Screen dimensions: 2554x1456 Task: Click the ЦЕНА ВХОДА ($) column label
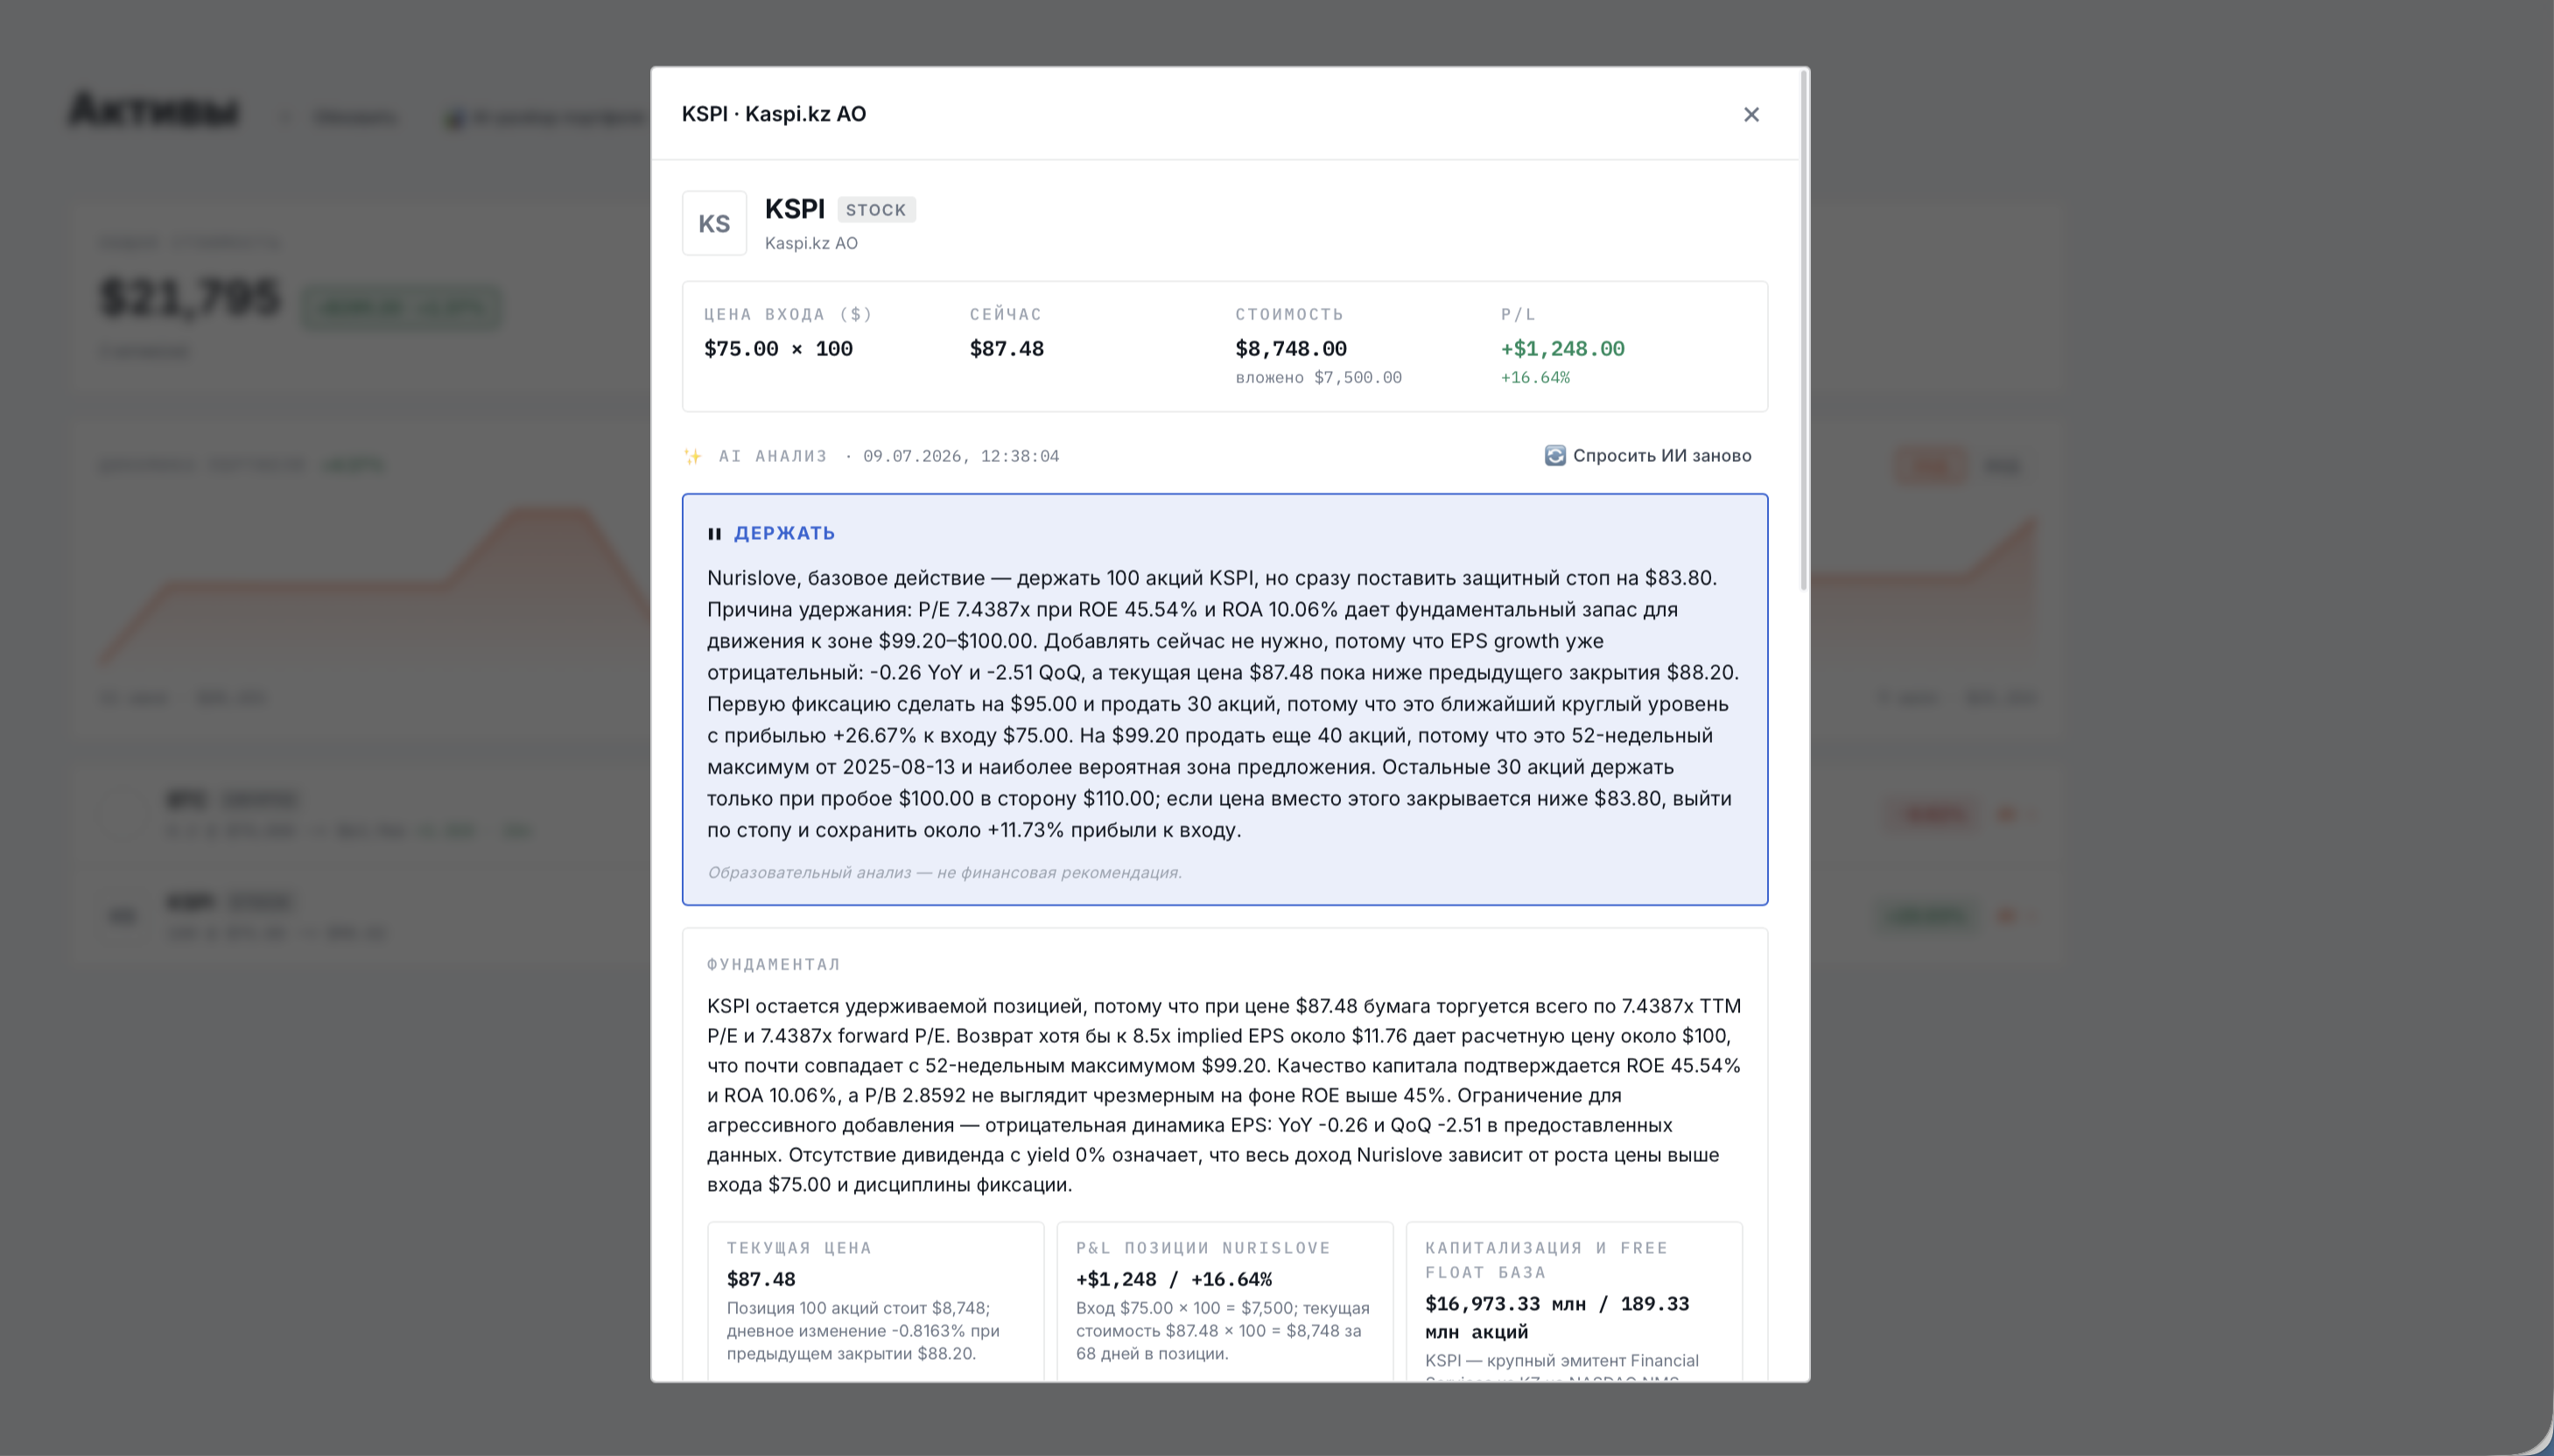tap(788, 314)
